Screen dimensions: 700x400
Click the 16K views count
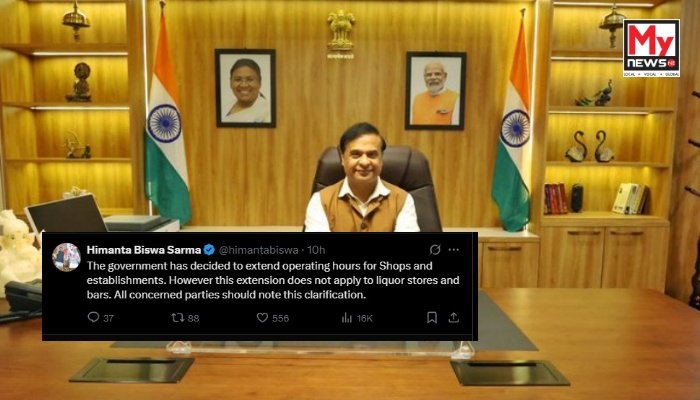point(364,318)
